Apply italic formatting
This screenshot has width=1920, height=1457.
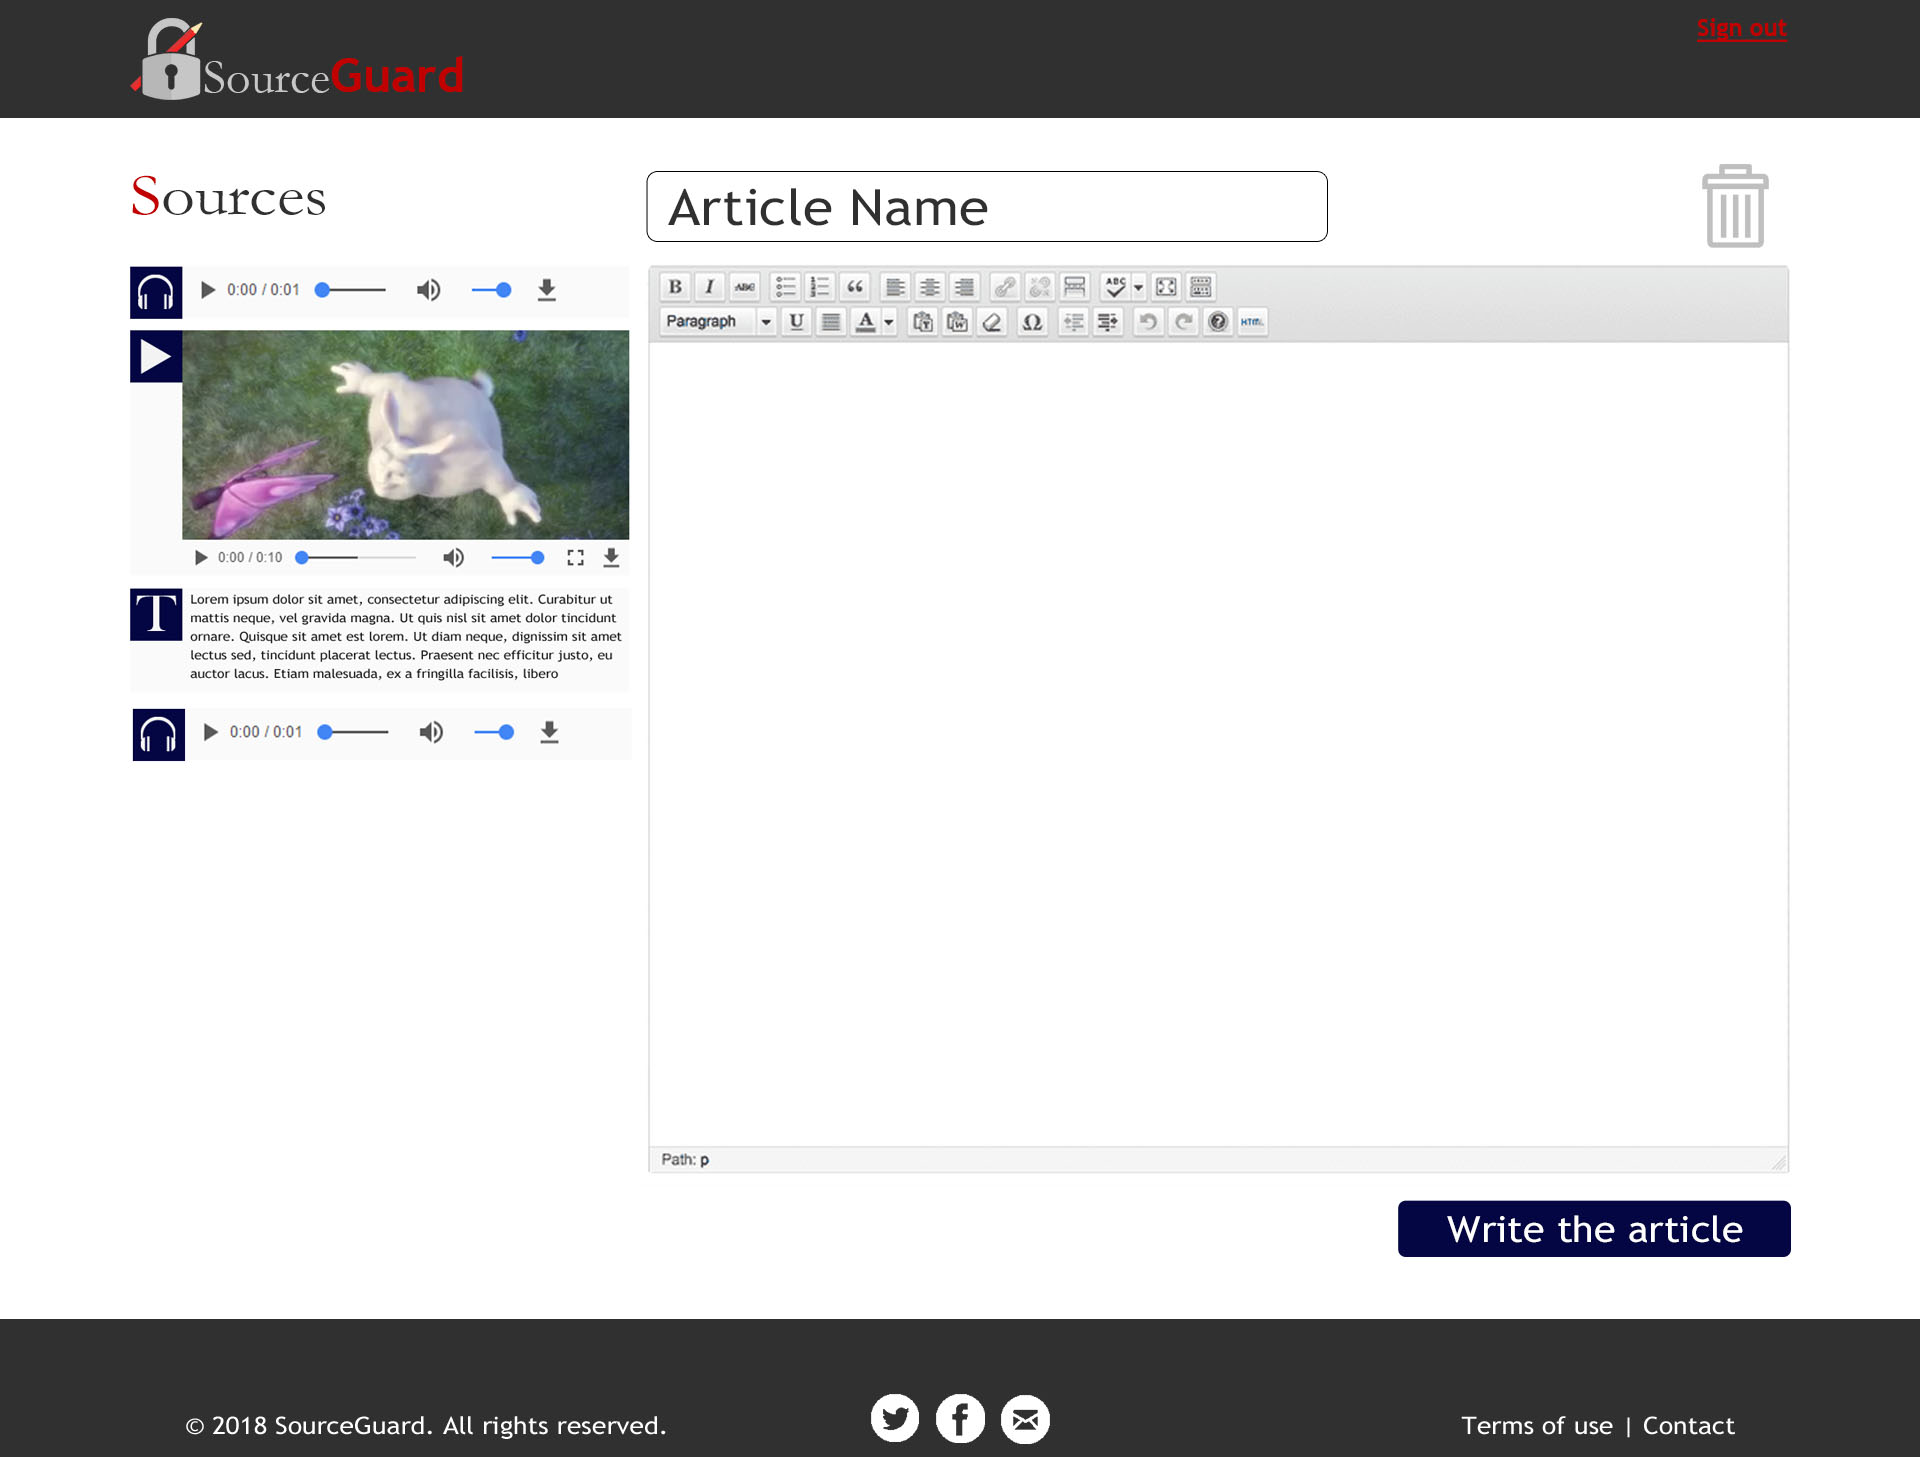(709, 287)
